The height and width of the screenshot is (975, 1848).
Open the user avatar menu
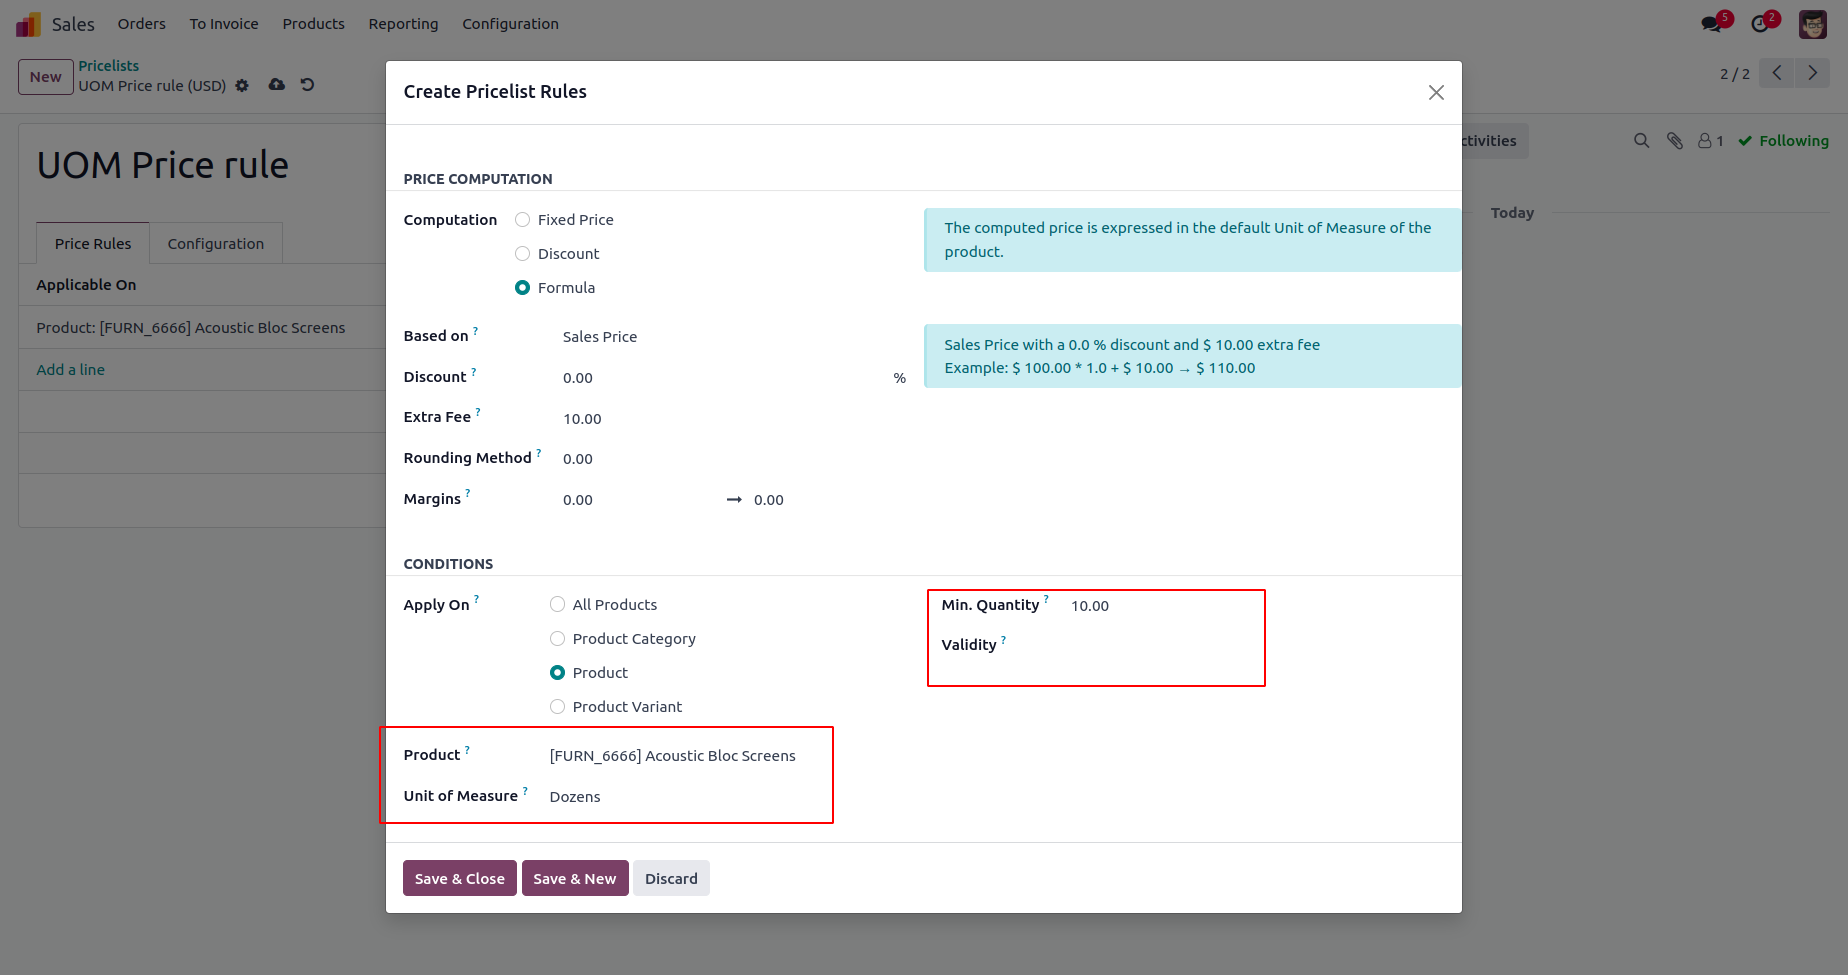[1813, 24]
